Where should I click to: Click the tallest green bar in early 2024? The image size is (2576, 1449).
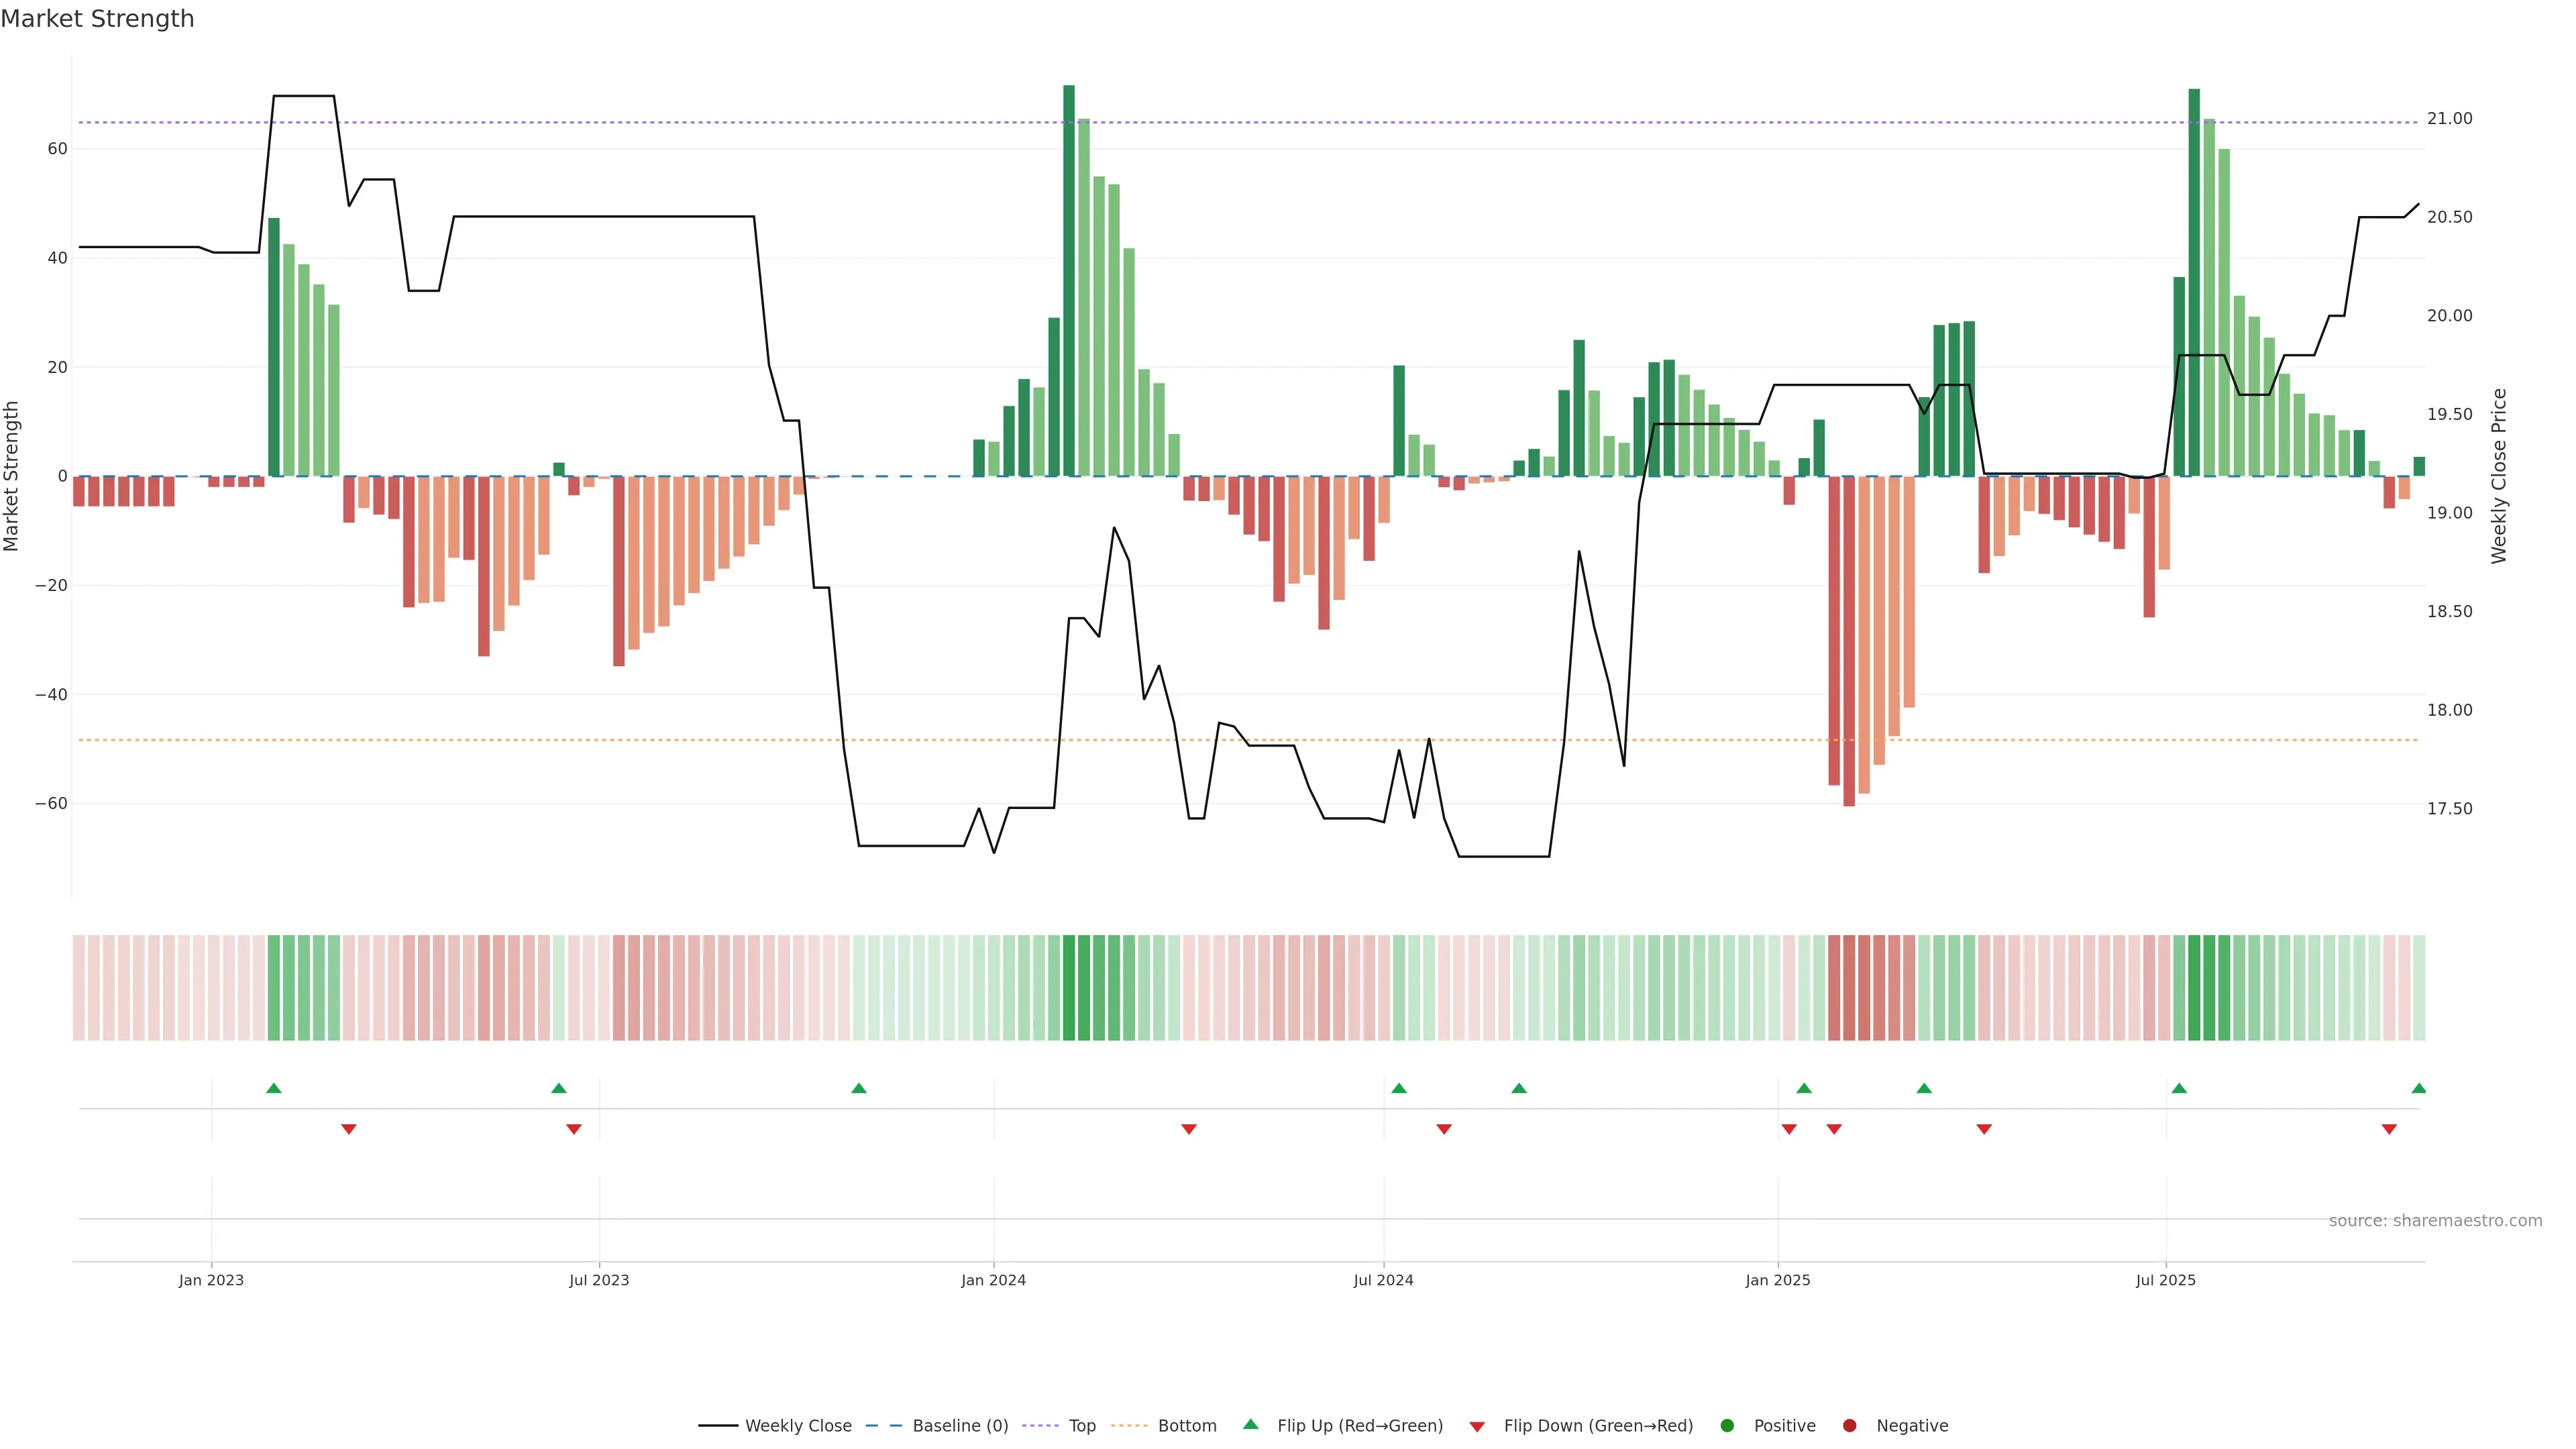point(1069,280)
